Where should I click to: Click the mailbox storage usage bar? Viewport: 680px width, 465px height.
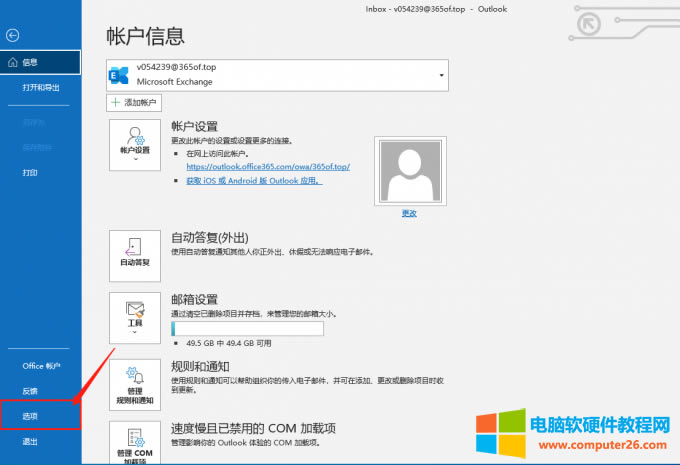pyautogui.click(x=247, y=328)
